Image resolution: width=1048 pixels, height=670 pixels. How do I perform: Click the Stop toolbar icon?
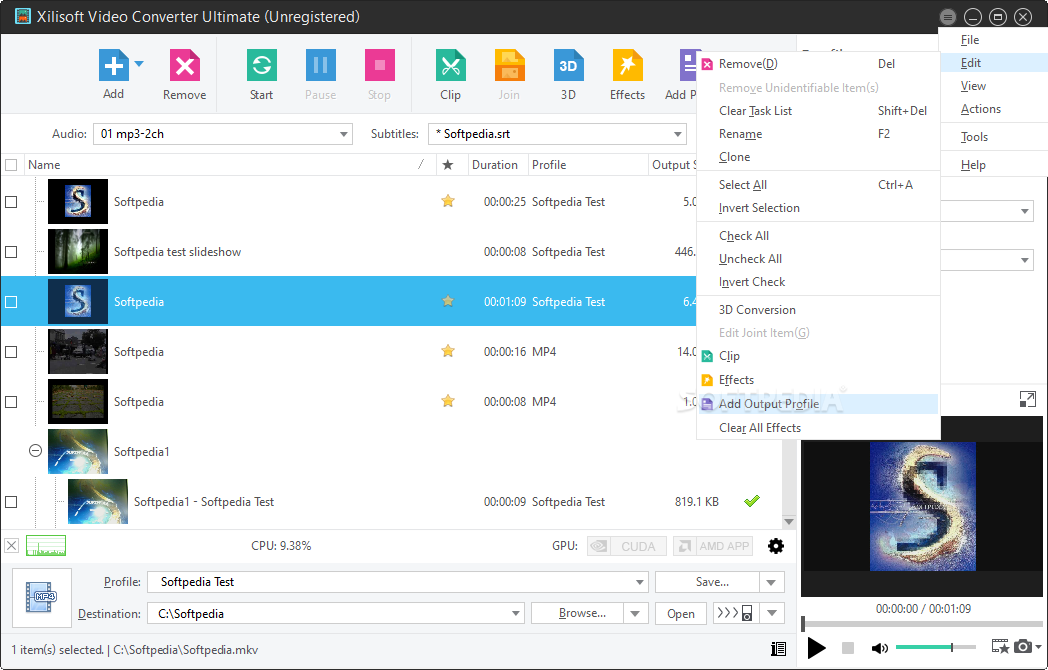tap(380, 66)
